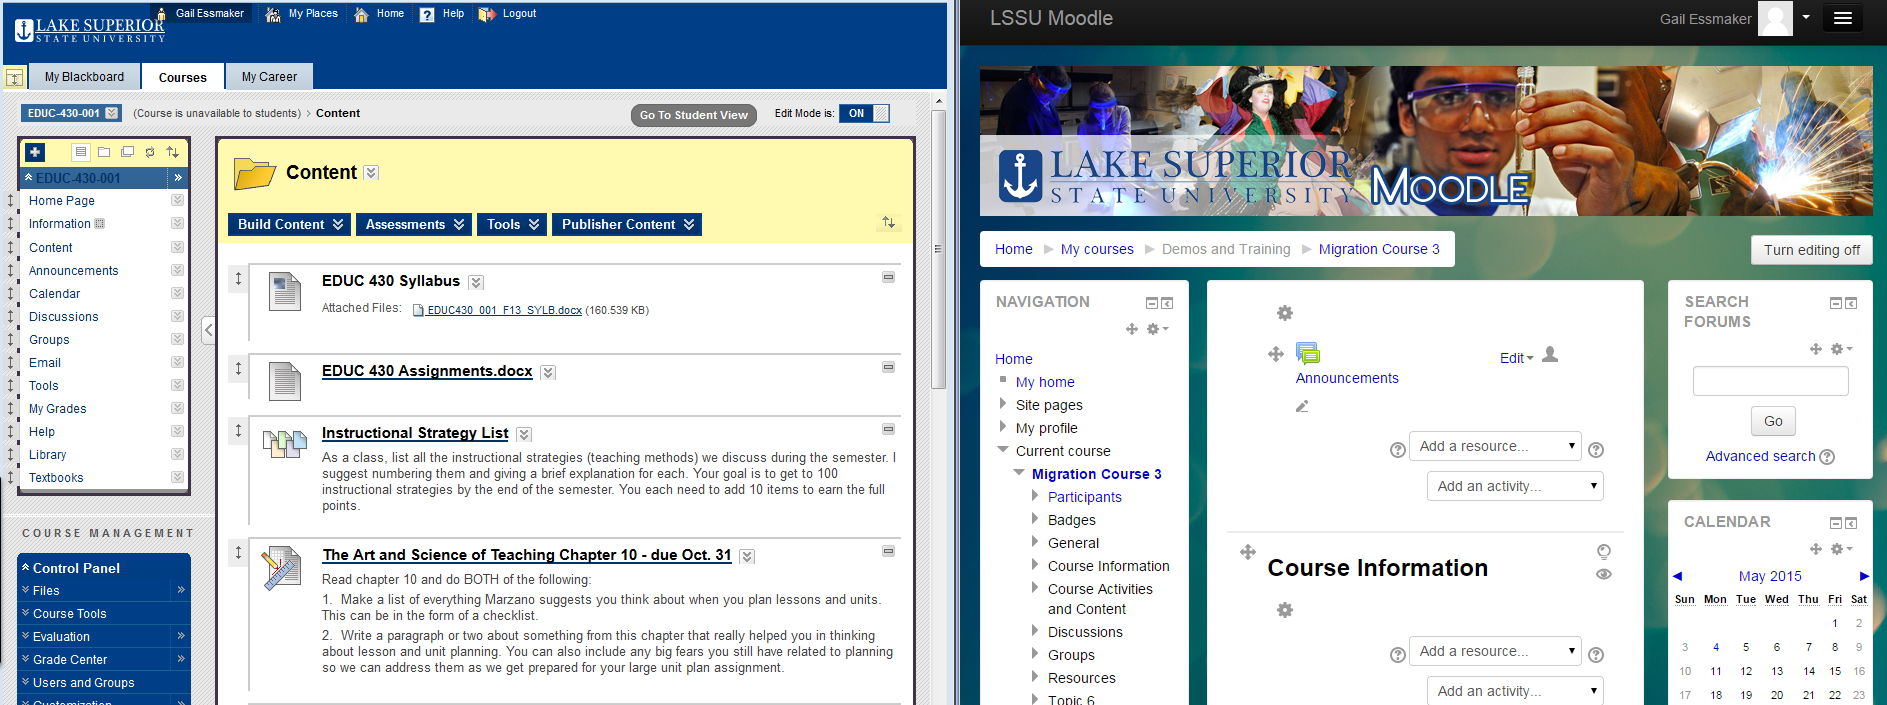Toggle Blackboard Edit Mode ON switch
The image size is (1887, 705).
click(864, 114)
